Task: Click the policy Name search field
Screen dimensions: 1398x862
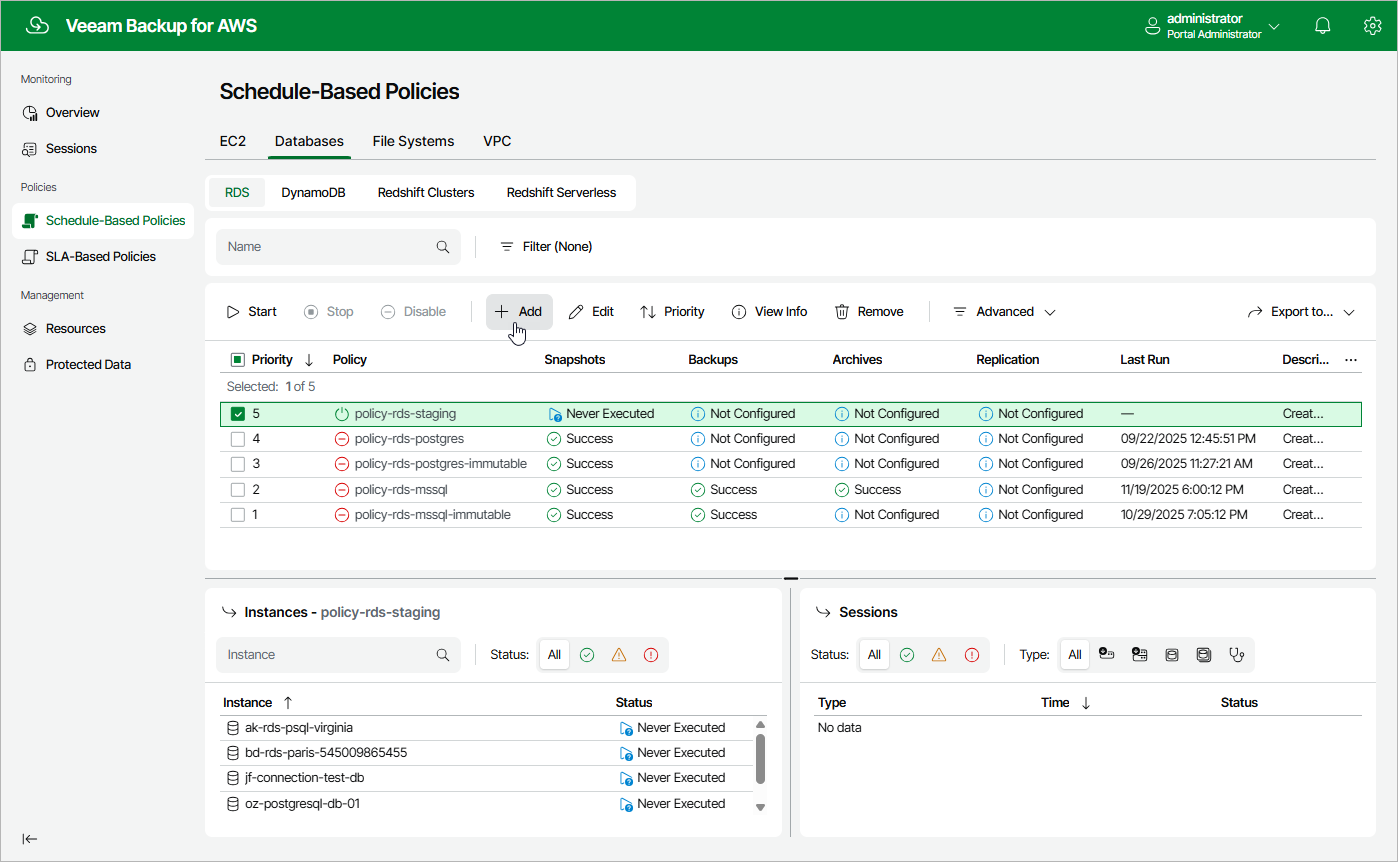Action: (x=338, y=247)
